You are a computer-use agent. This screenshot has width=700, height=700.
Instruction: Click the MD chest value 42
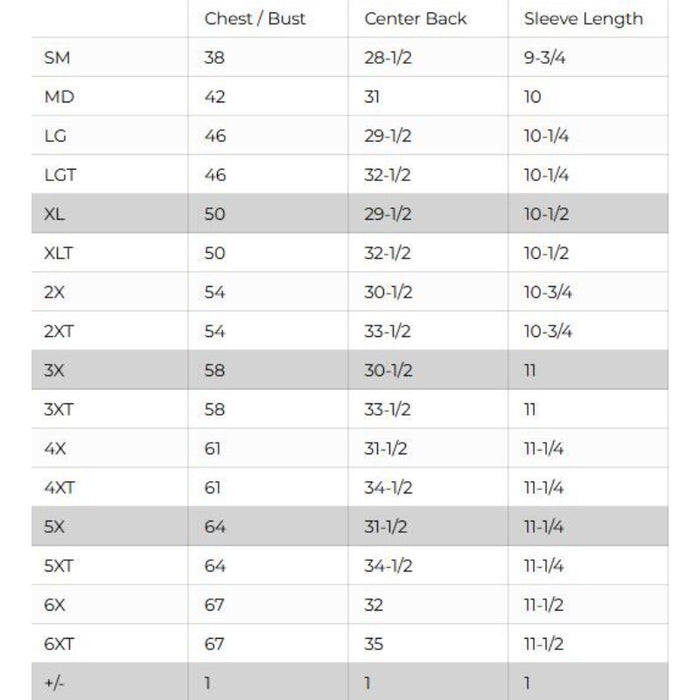pos(214,97)
